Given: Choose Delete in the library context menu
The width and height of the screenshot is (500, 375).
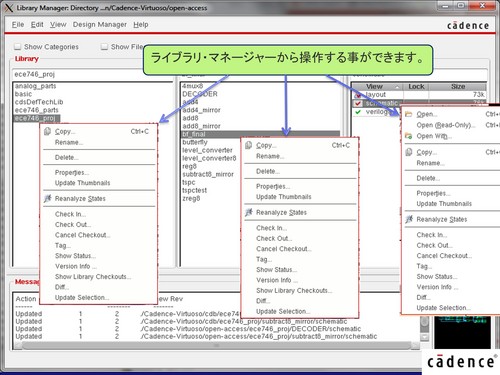Looking at the screenshot, I should pos(67,157).
